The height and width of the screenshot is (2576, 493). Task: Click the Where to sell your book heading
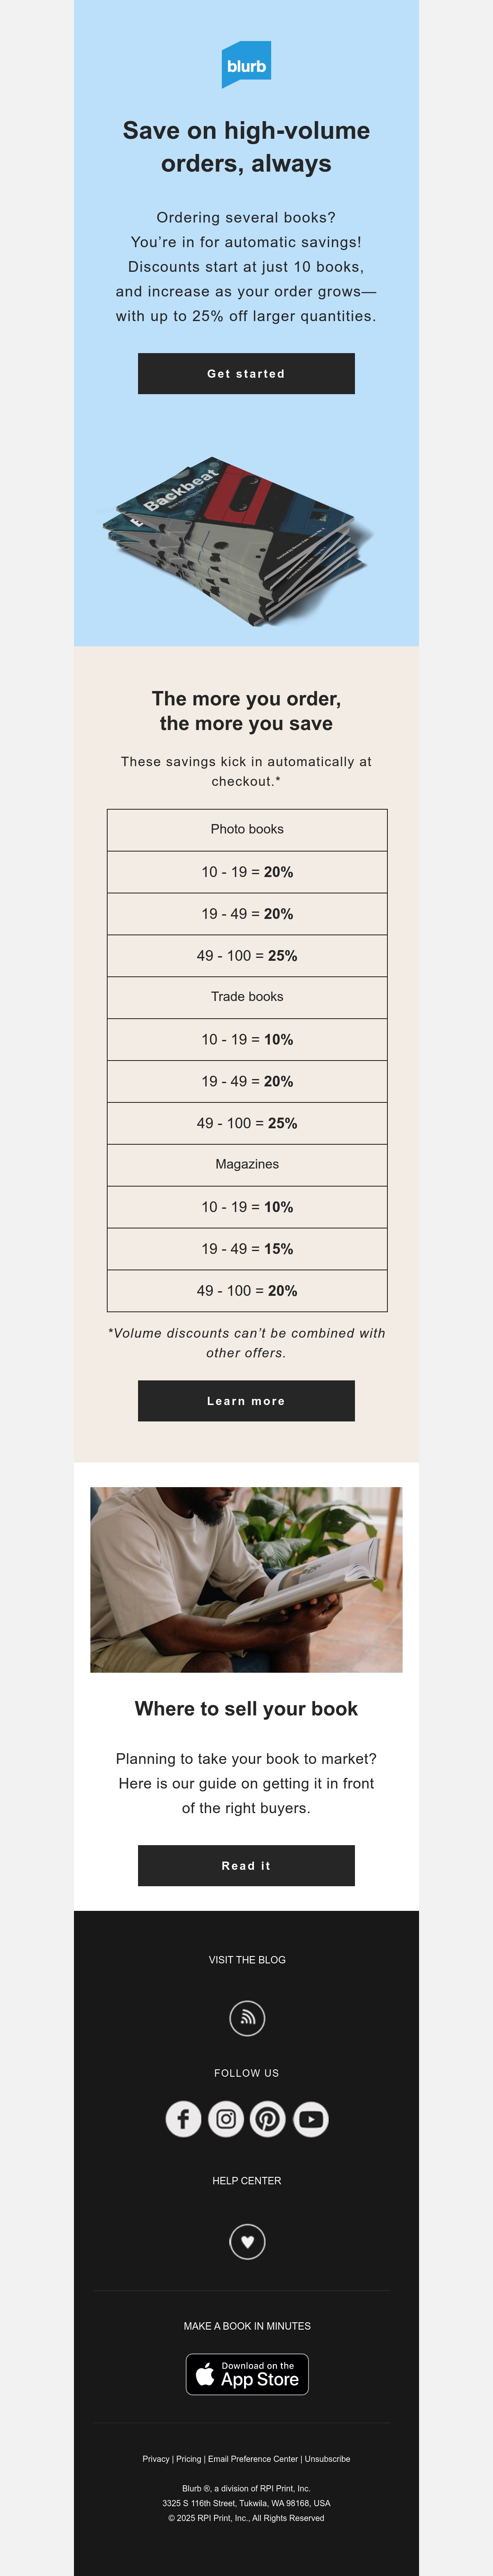pos(246,1709)
